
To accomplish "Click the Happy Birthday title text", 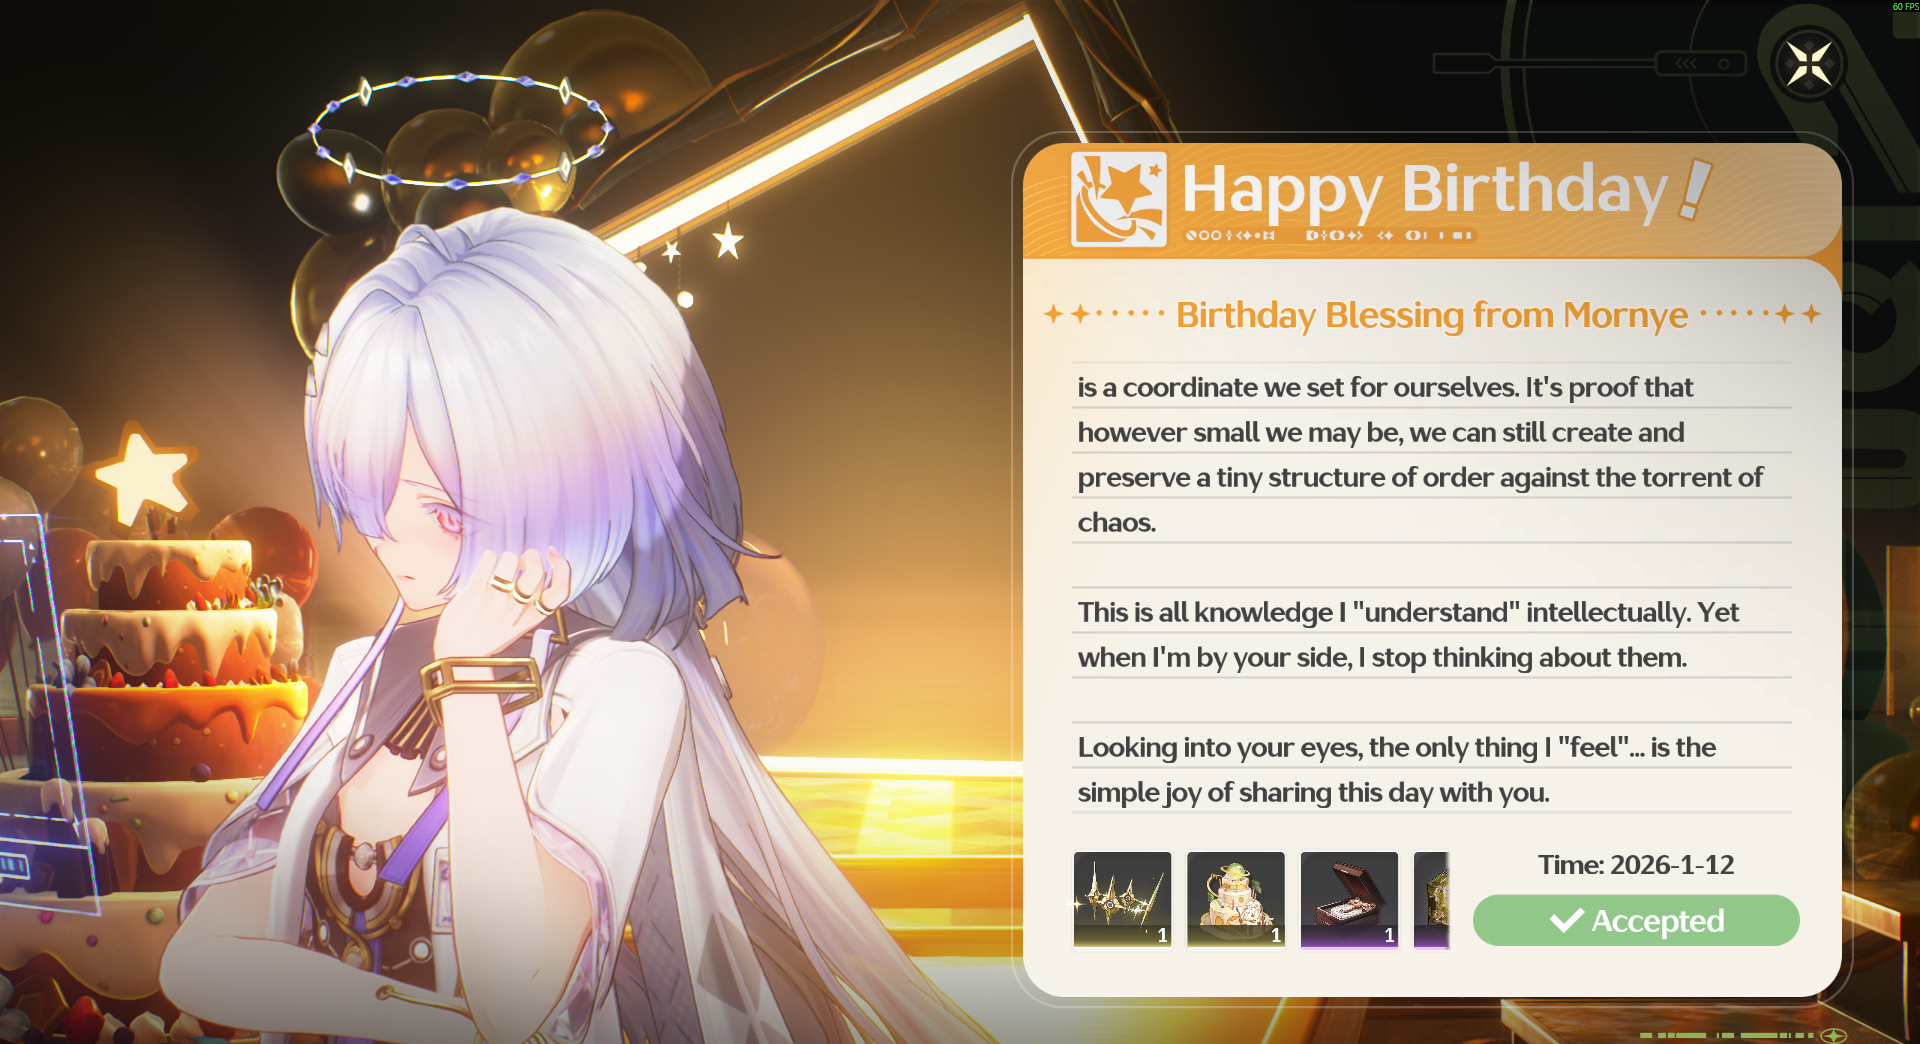I will 1425,190.
